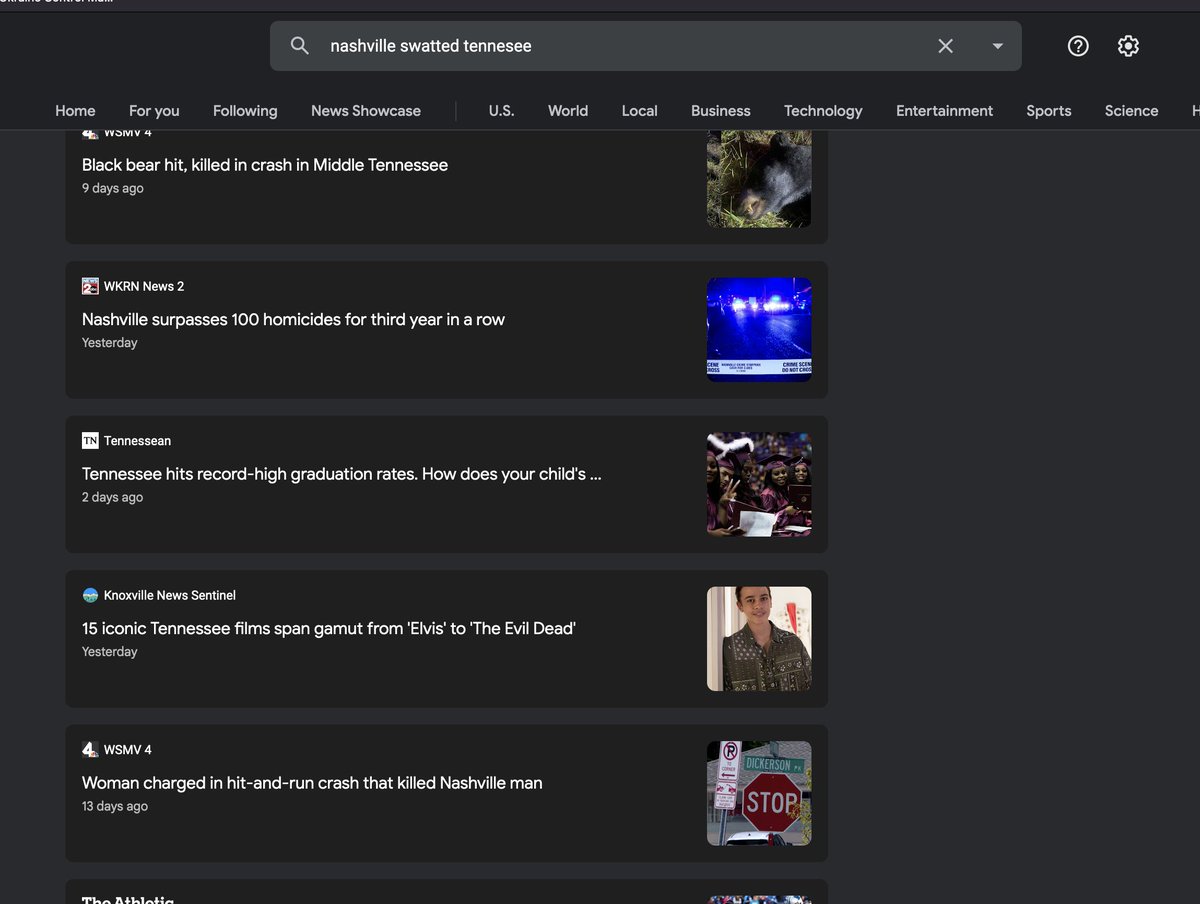
Task: Clear the search query with X
Action: (x=945, y=46)
